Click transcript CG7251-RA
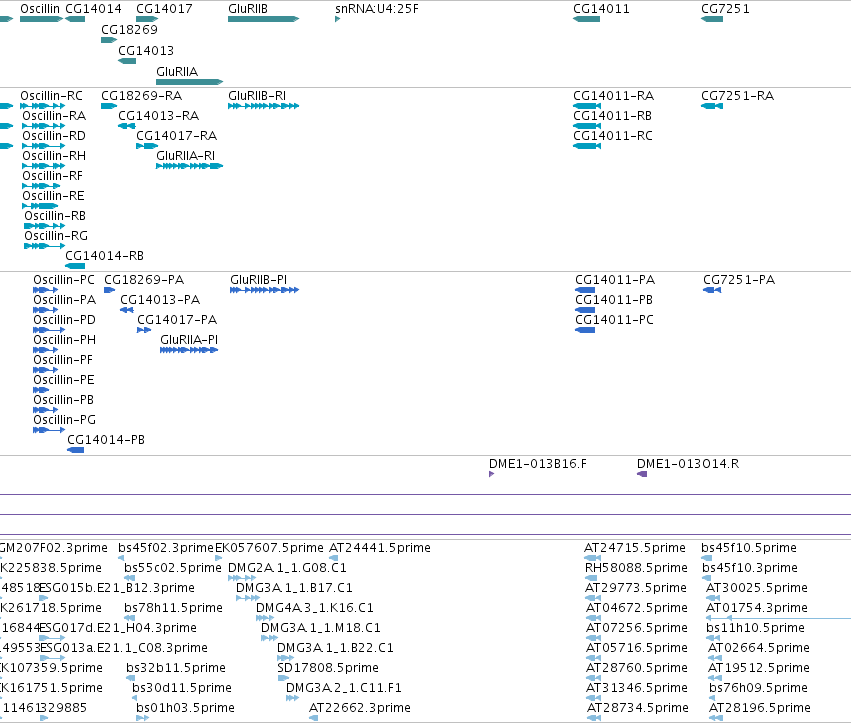The width and height of the screenshot is (851, 723). (738, 96)
